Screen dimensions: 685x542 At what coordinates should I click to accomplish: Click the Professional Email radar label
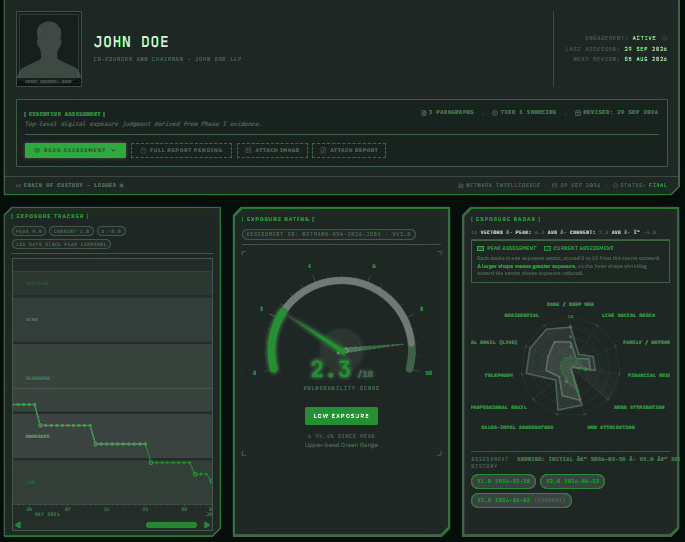(x=498, y=407)
